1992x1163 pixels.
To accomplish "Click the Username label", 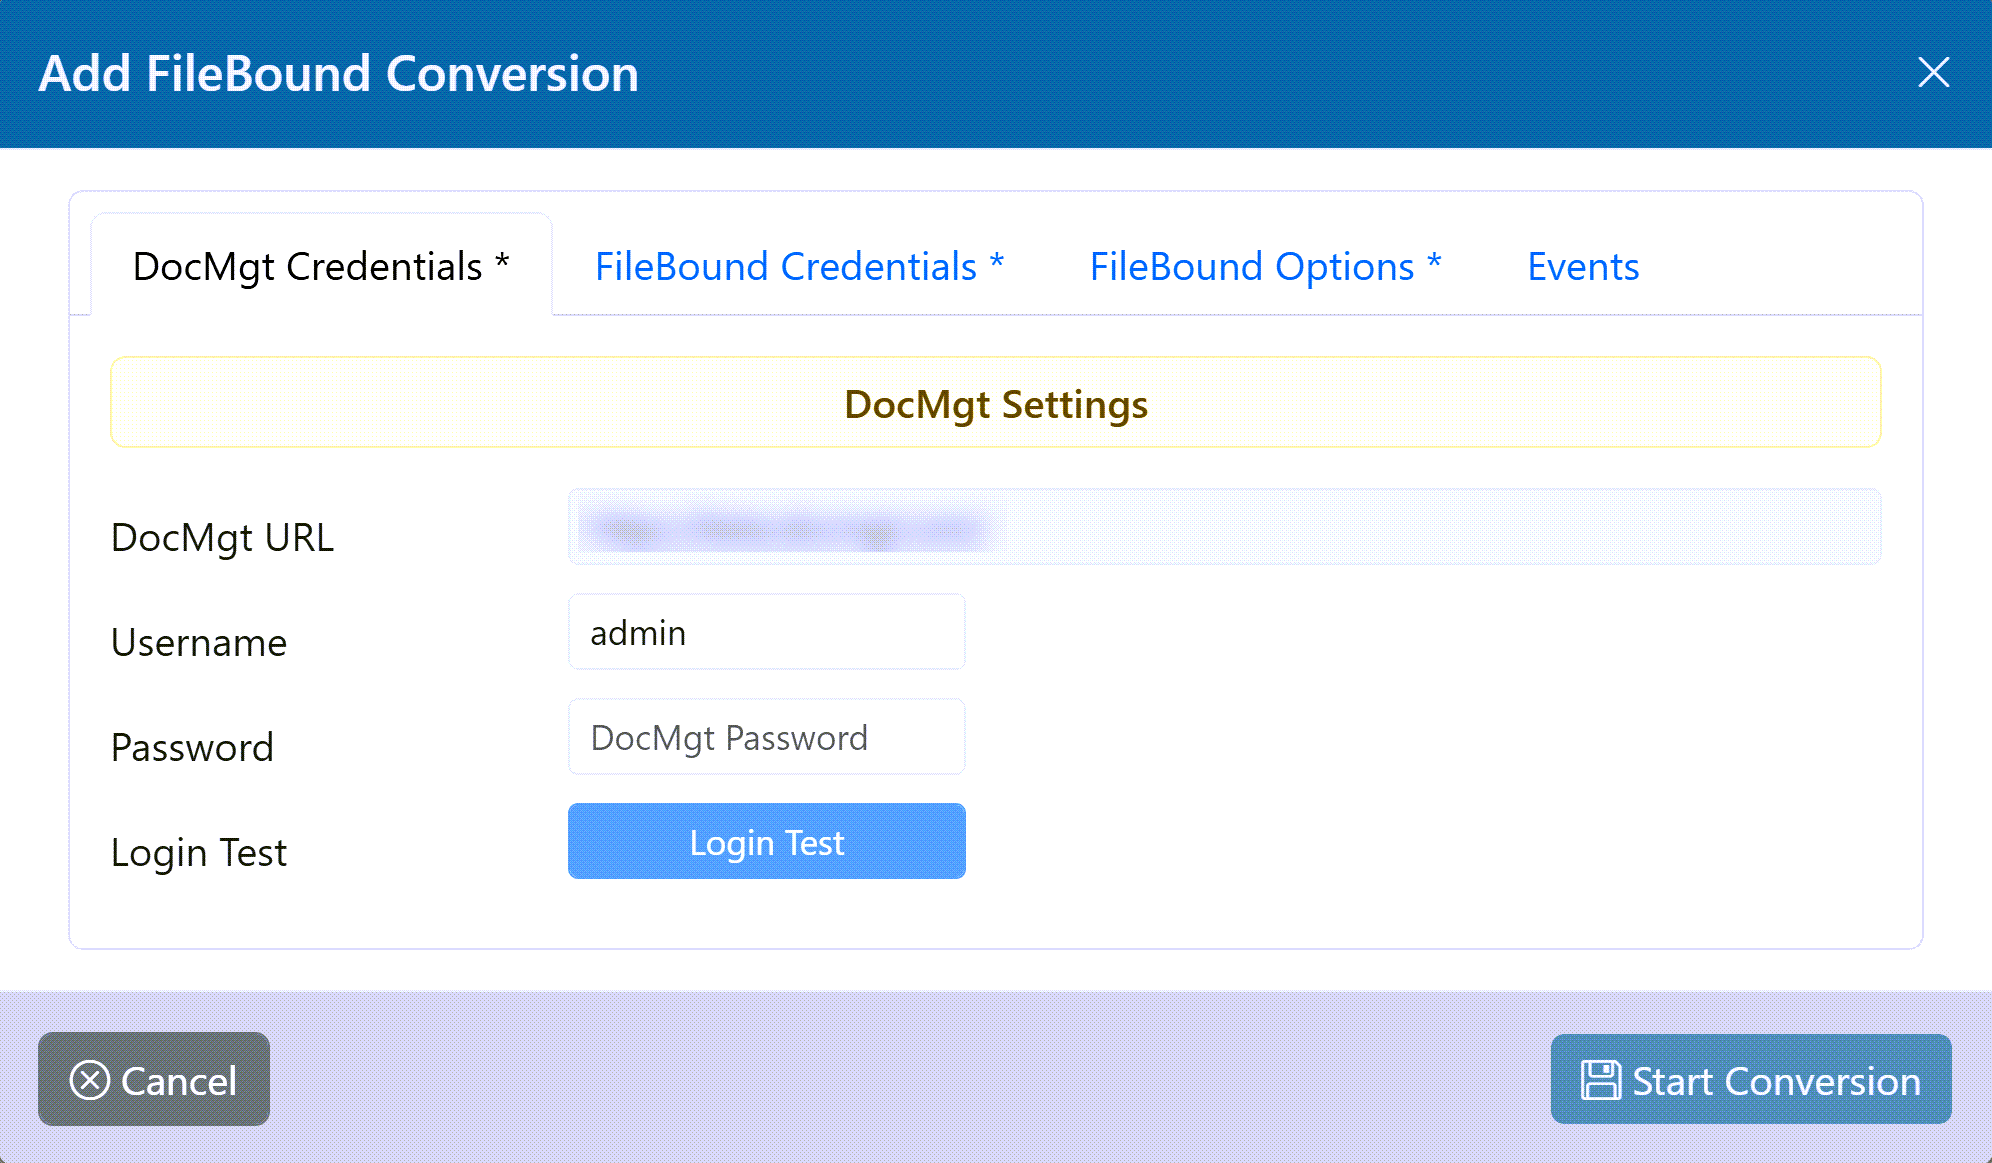I will [199, 643].
